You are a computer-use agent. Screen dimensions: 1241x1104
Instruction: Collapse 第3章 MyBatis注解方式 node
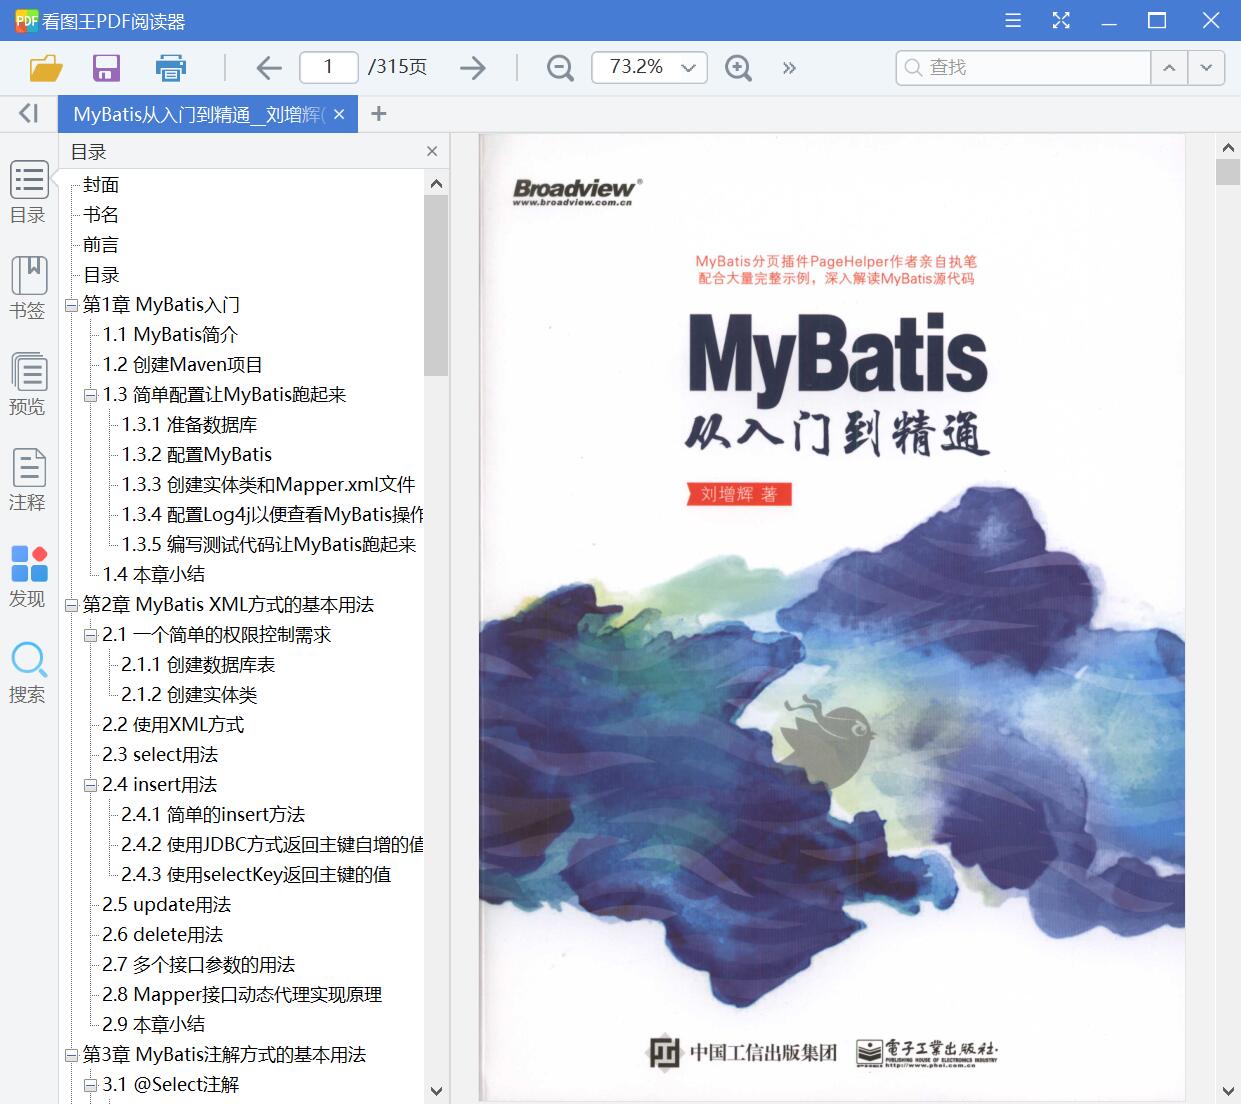(x=71, y=1055)
